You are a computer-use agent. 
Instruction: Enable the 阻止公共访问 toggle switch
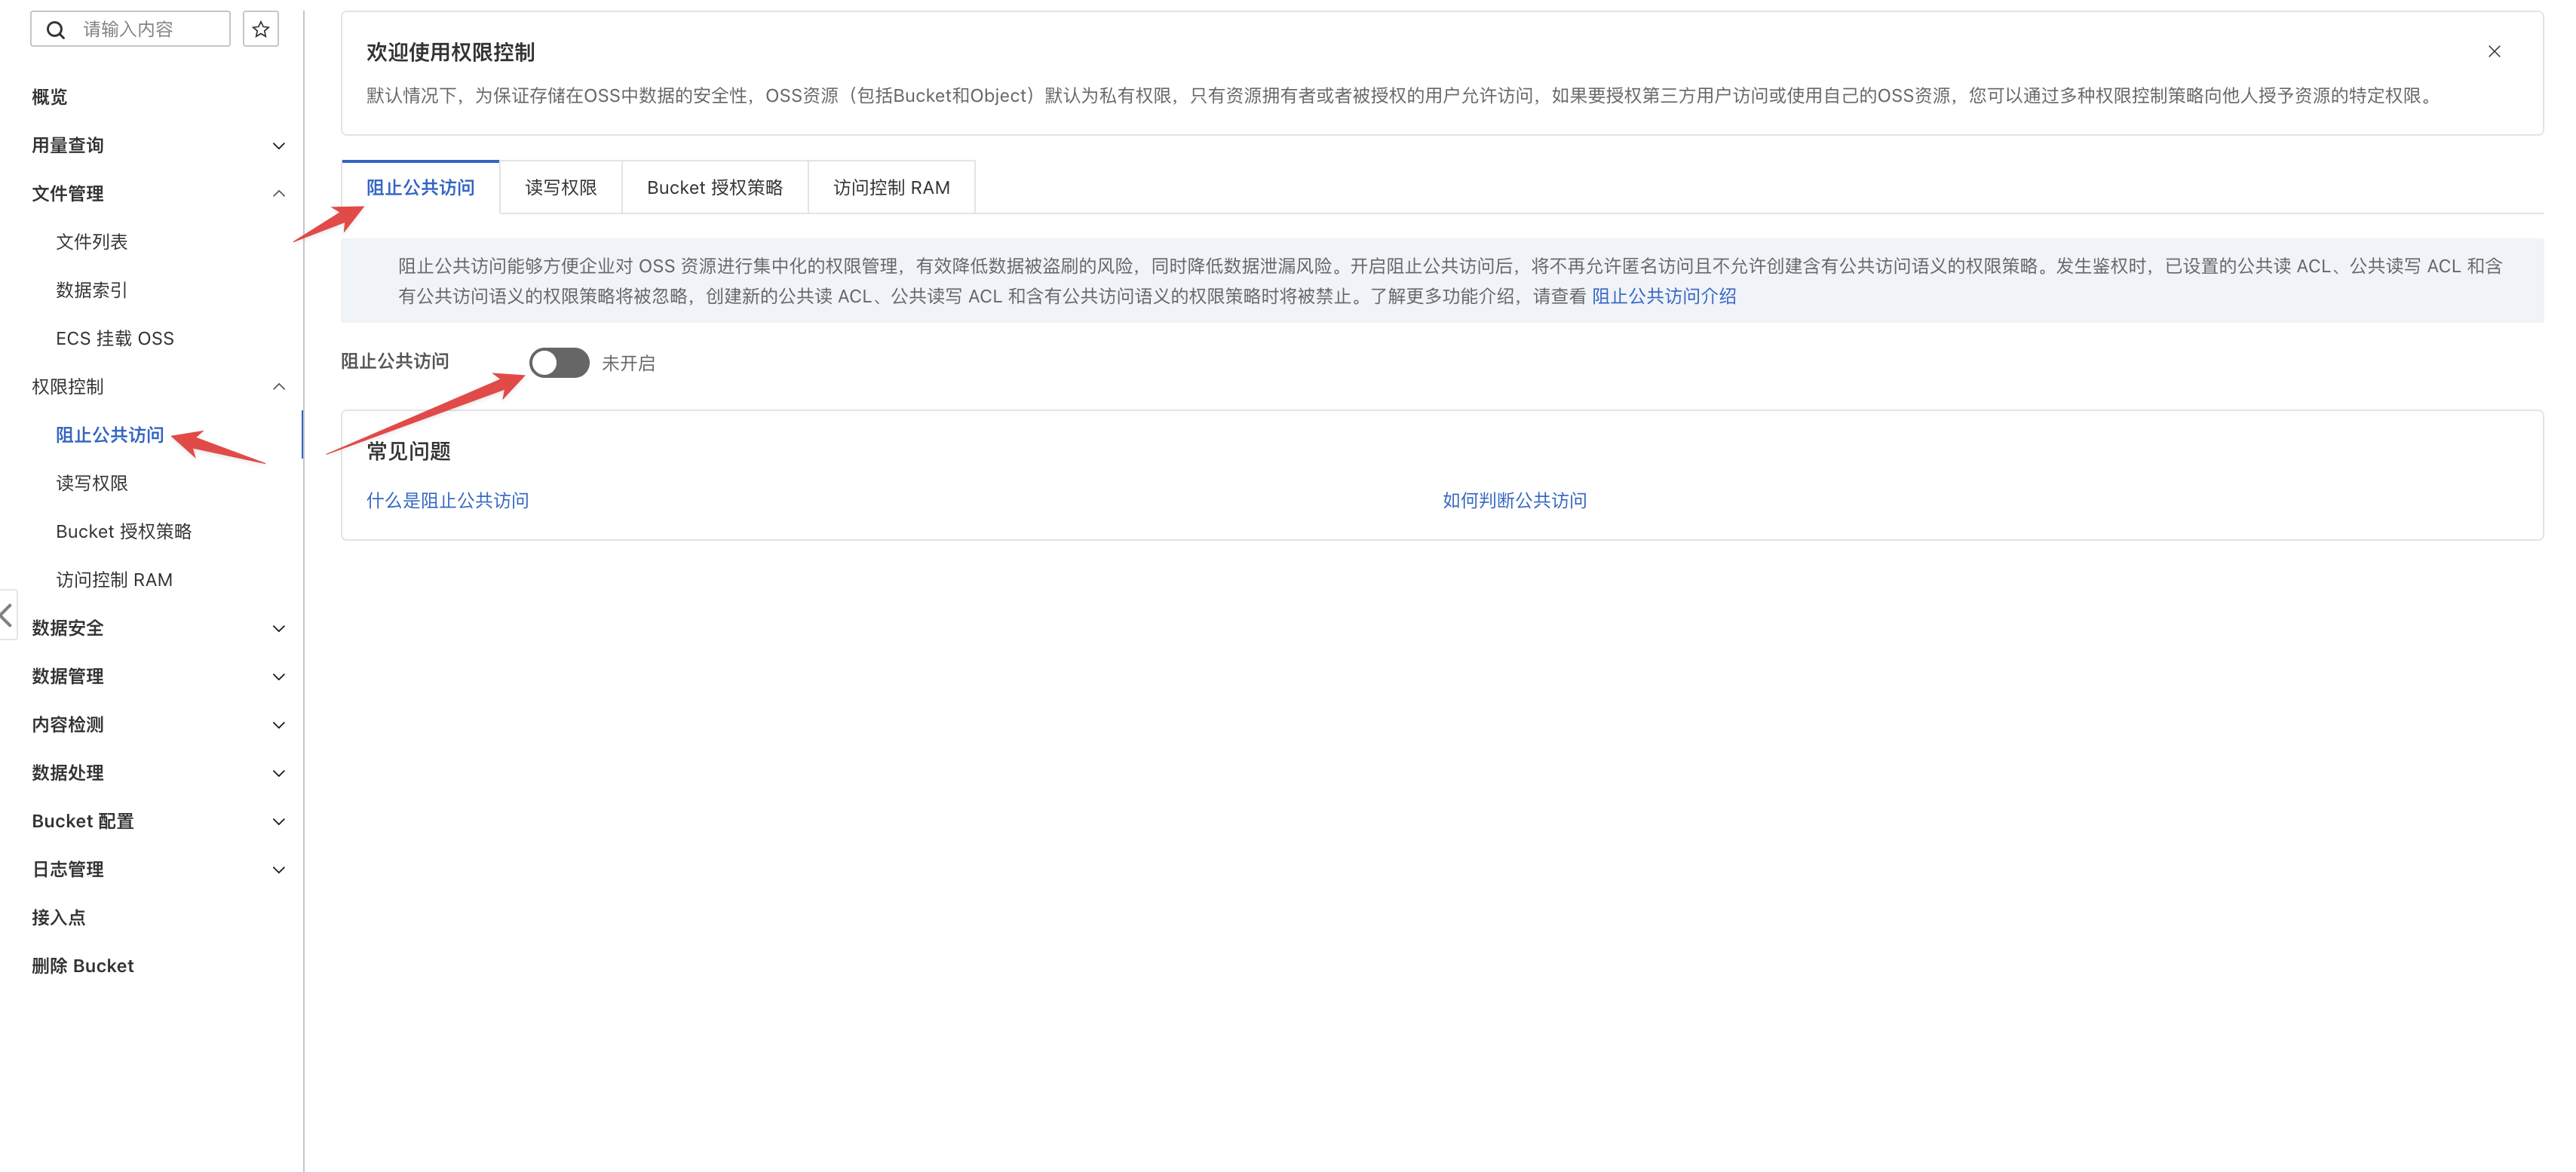[x=559, y=363]
